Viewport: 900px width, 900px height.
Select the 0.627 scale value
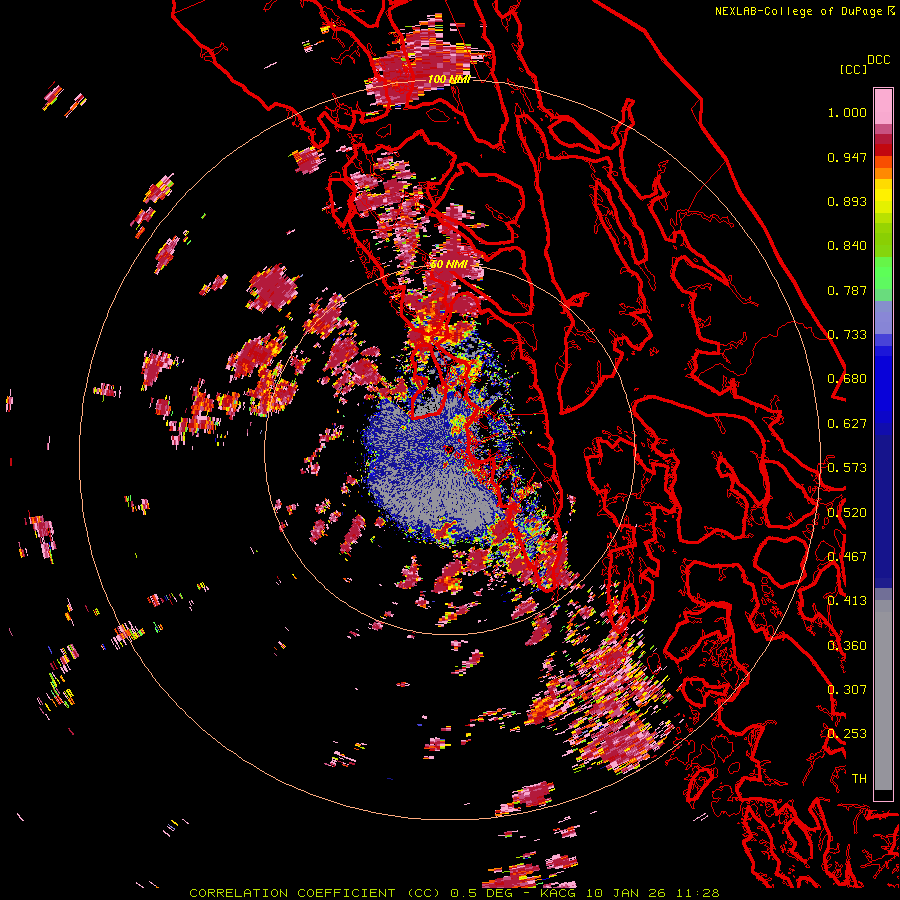point(847,424)
